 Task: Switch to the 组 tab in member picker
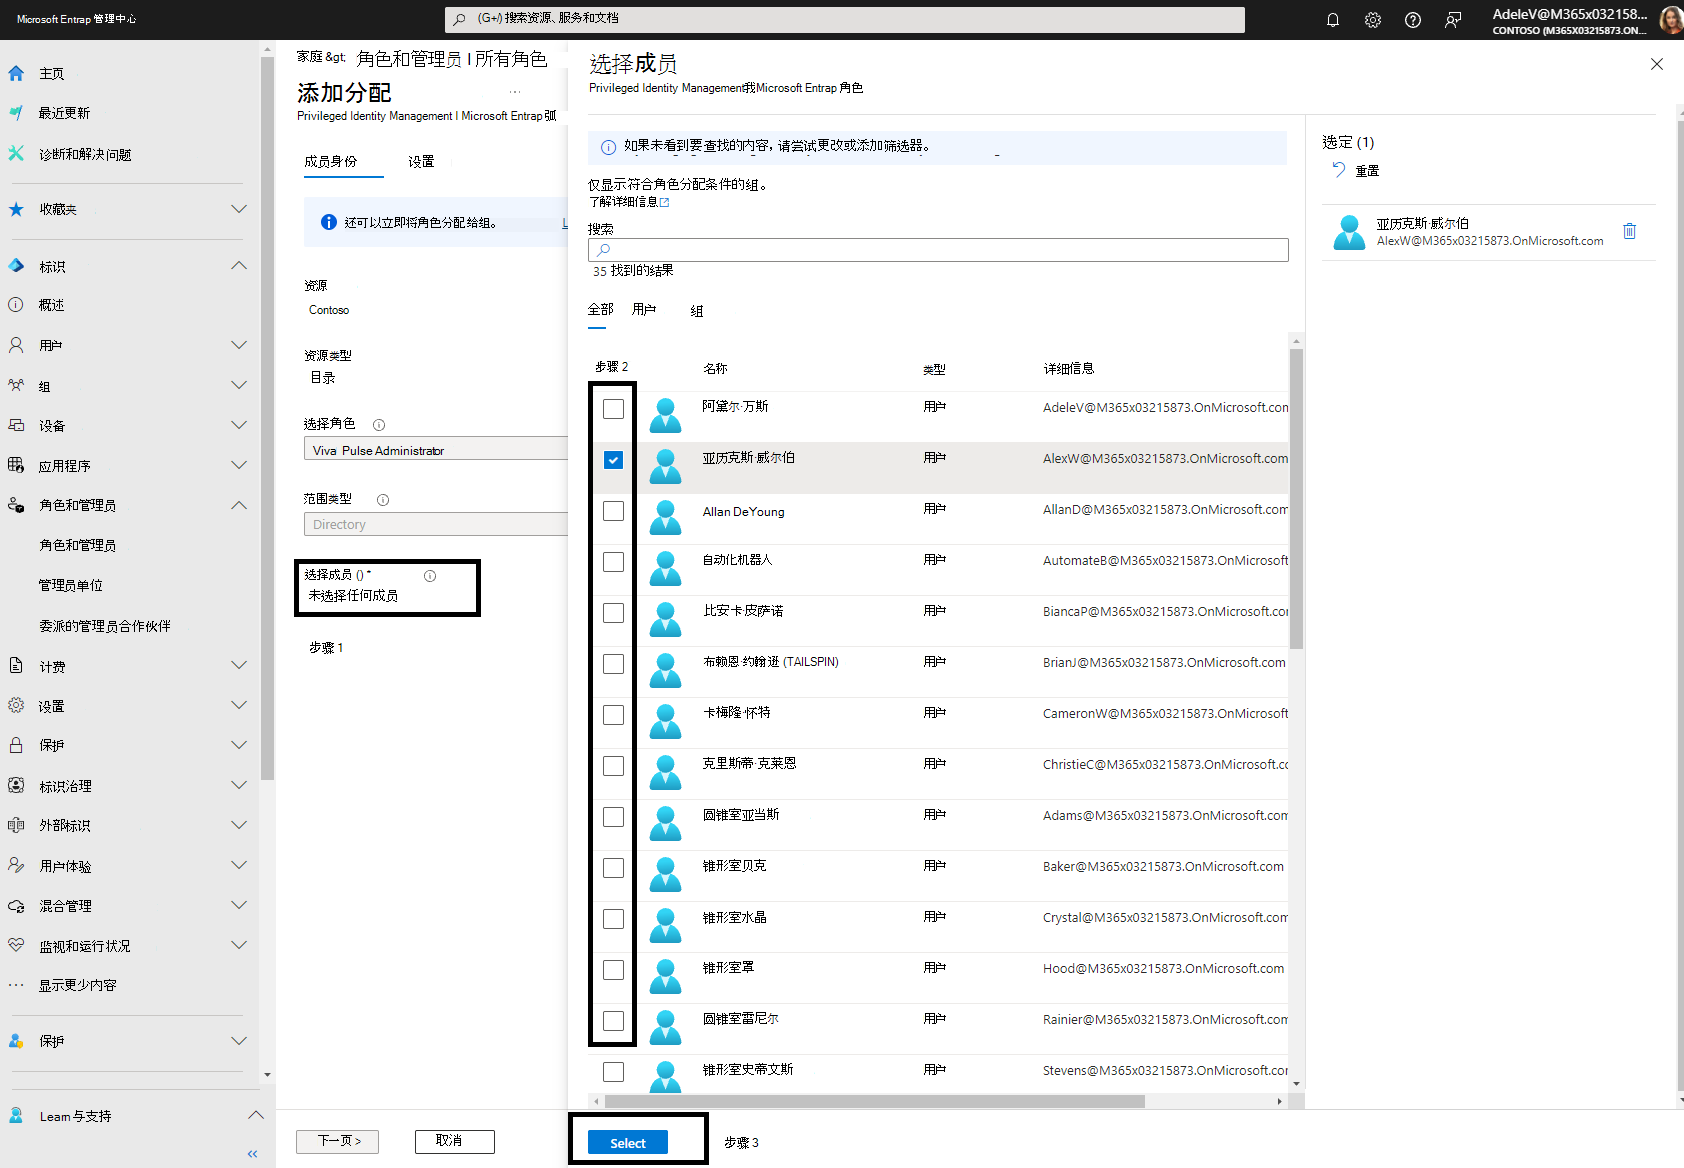coord(696,310)
